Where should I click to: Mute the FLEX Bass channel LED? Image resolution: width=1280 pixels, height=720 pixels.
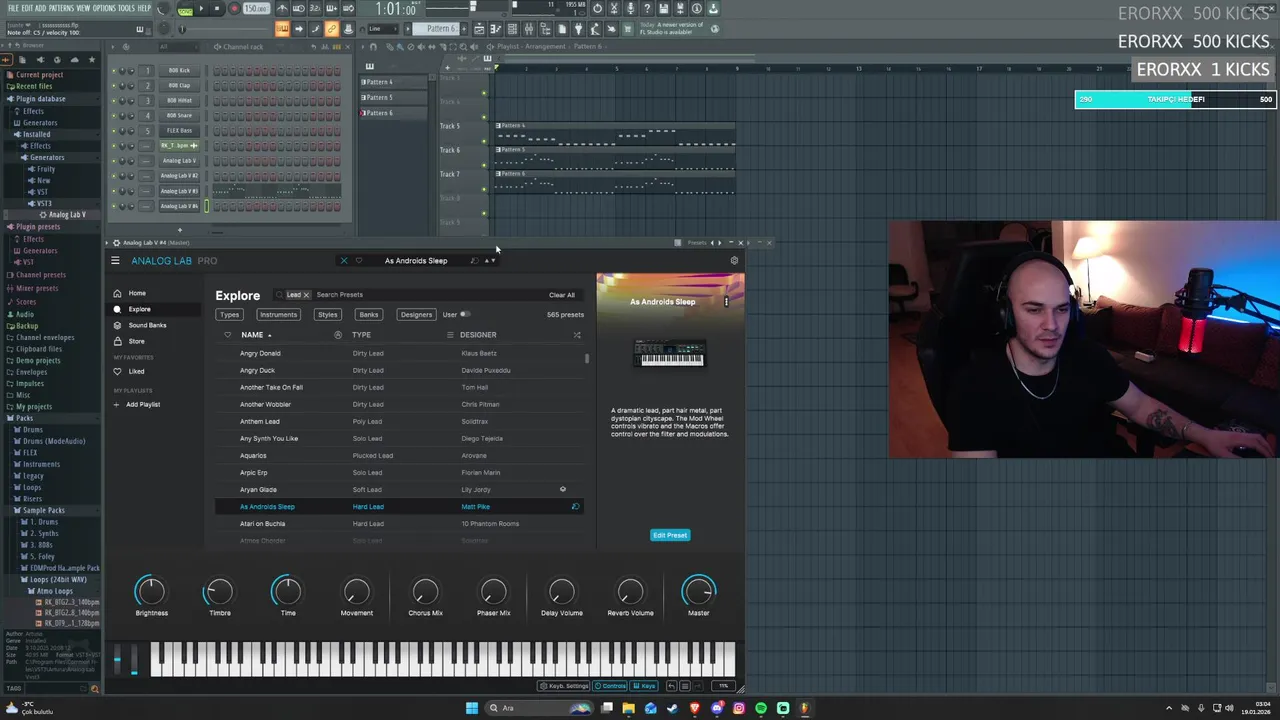(x=114, y=131)
